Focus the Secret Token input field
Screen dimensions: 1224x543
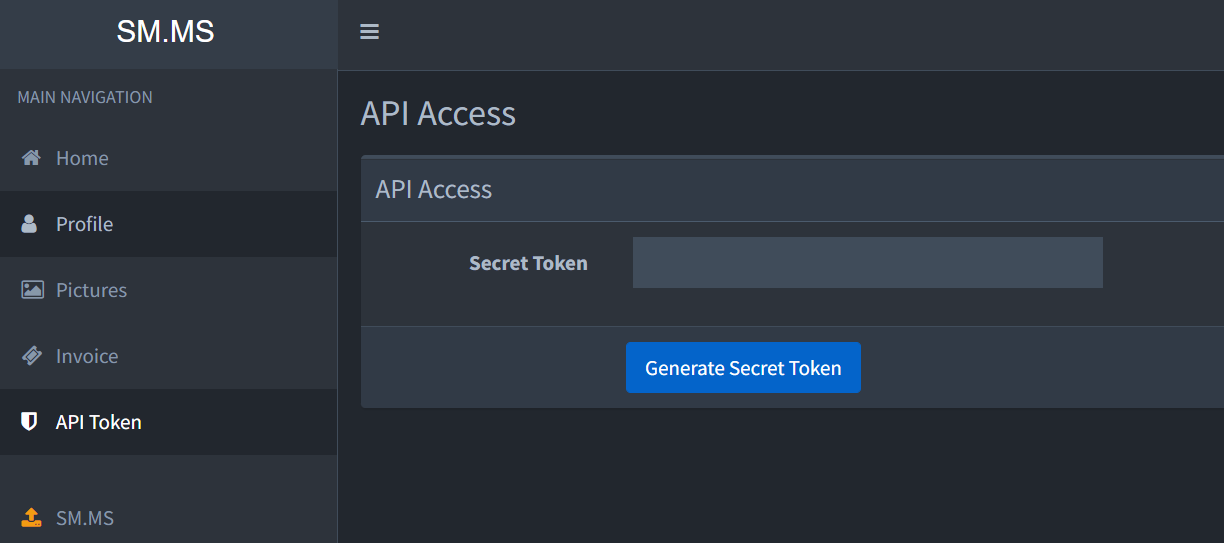(867, 263)
